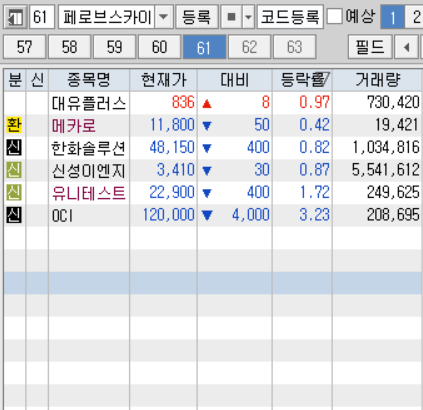Open the 페로브스카이 group name dropdown
This screenshot has width=423, height=410.
[163, 17]
